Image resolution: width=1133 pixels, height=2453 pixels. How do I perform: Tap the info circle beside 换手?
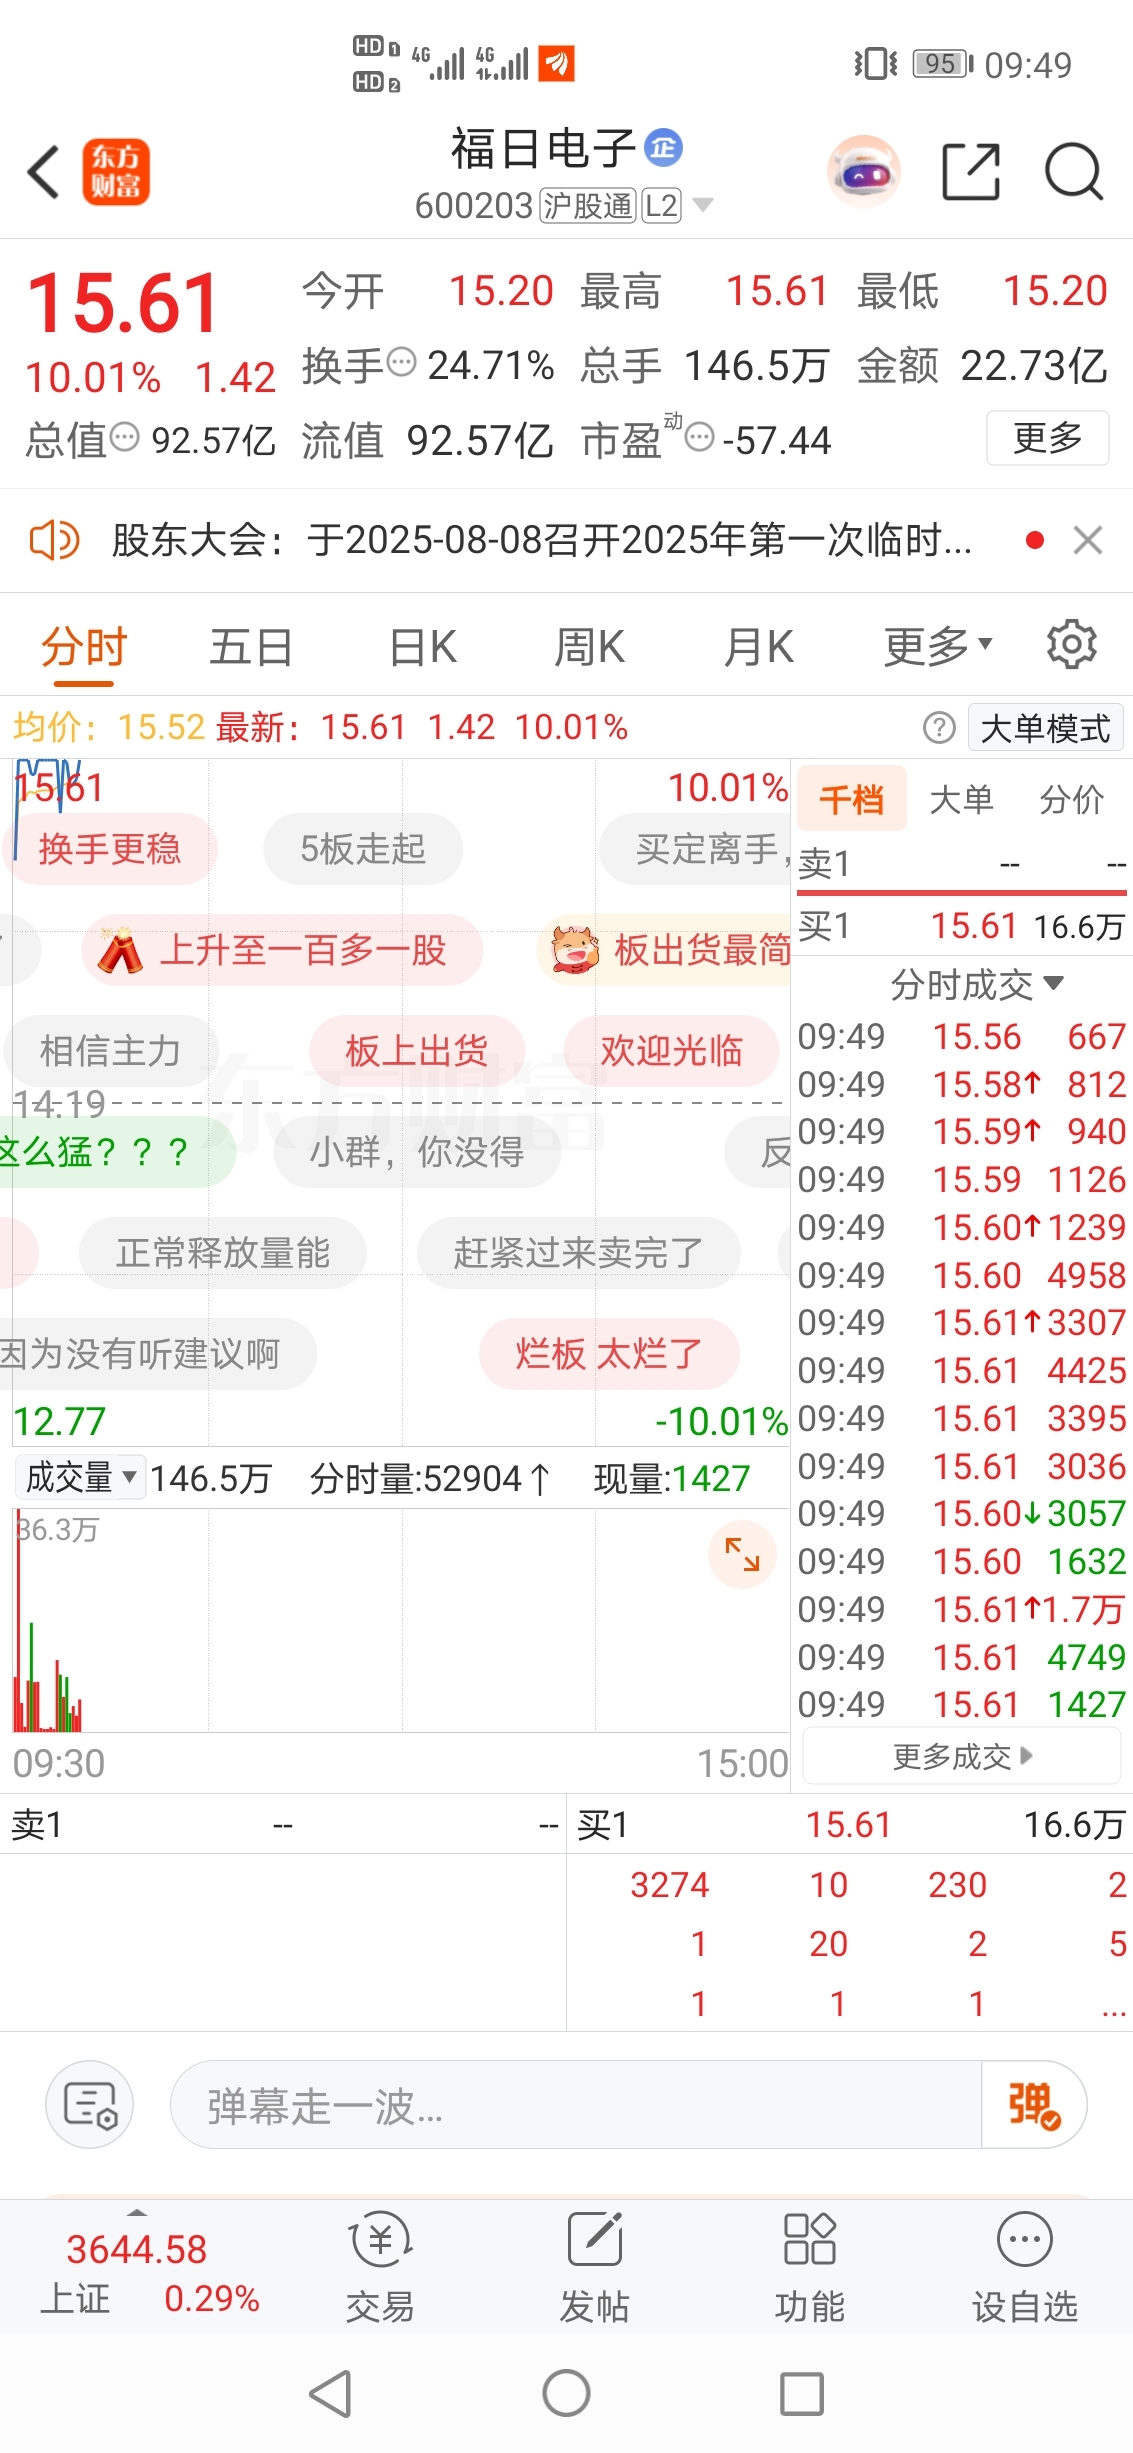click(401, 362)
